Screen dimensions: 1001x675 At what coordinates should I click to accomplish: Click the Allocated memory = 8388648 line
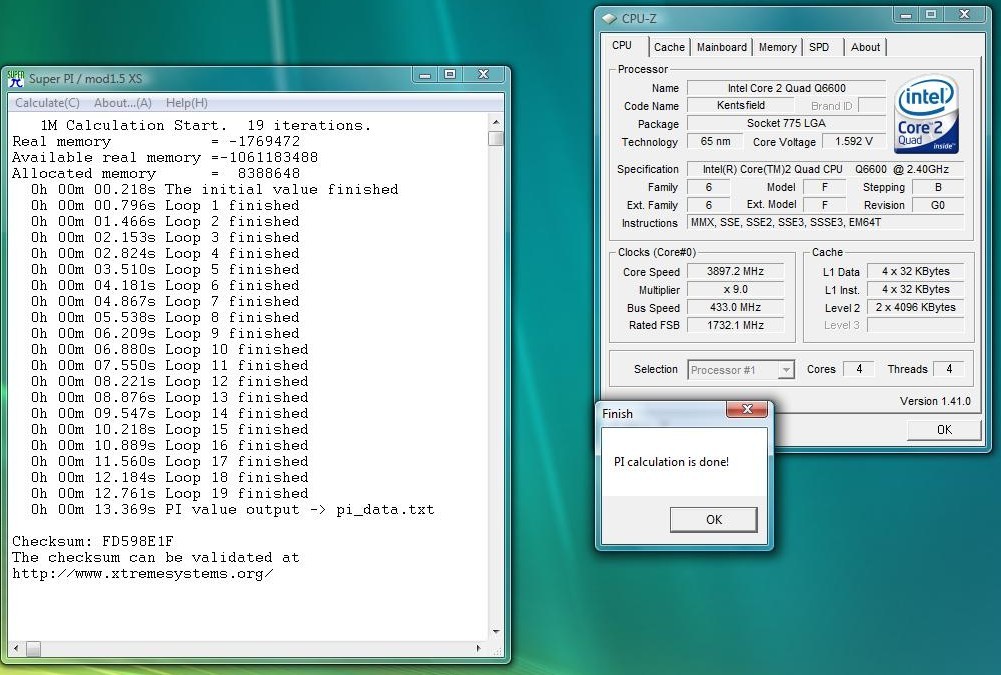point(156,174)
